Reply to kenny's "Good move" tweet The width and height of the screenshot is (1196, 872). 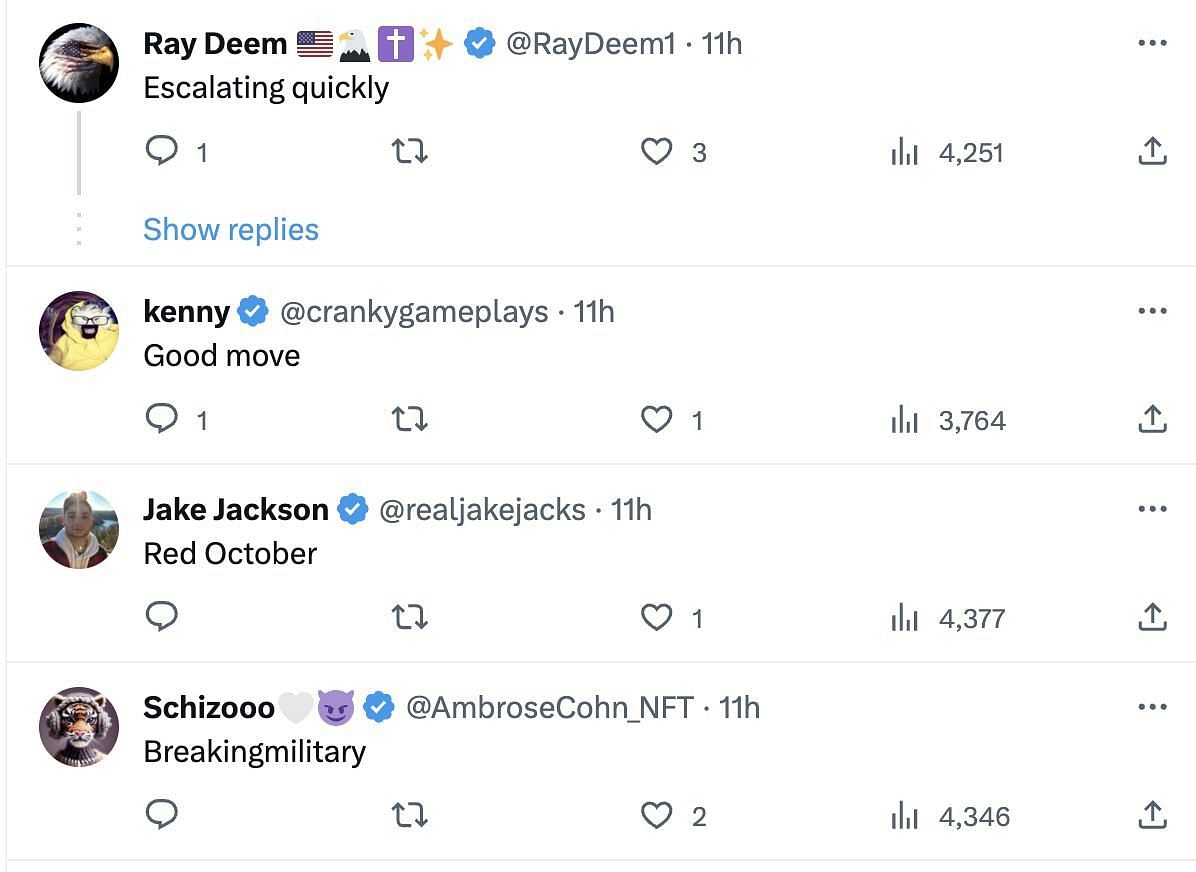pos(162,420)
